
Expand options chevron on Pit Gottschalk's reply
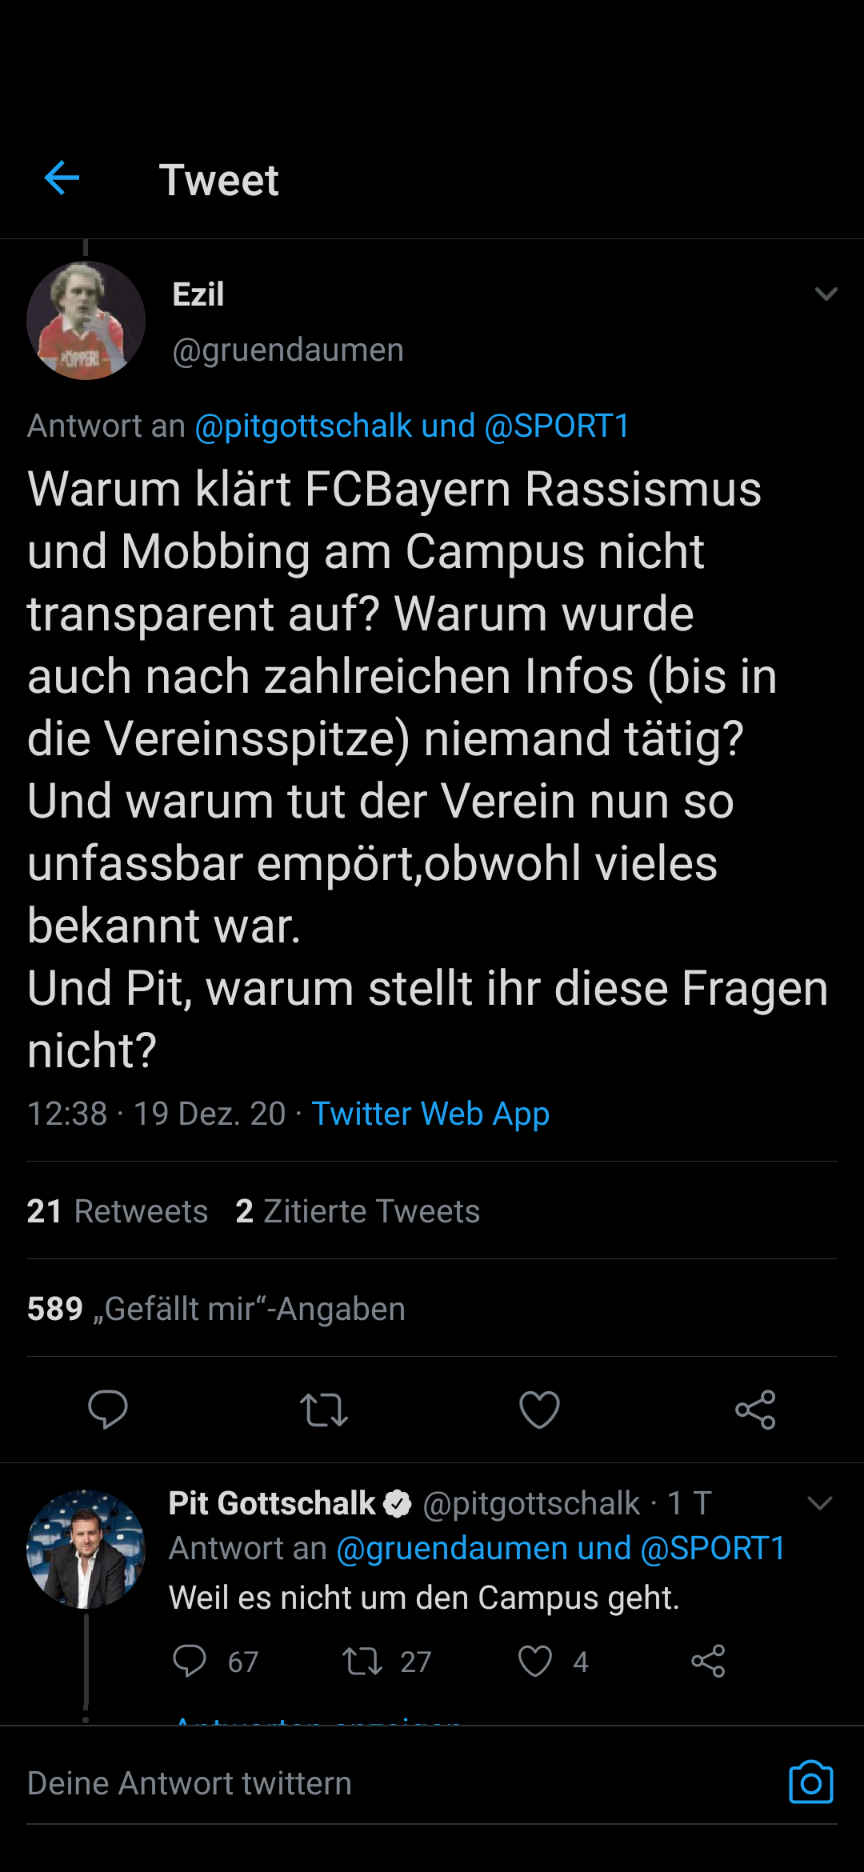pyautogui.click(x=820, y=1503)
